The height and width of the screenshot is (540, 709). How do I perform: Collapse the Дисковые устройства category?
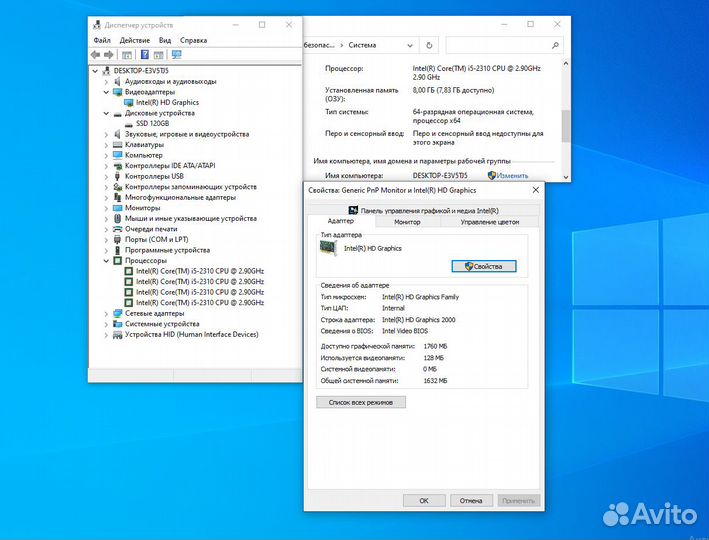[x=106, y=114]
